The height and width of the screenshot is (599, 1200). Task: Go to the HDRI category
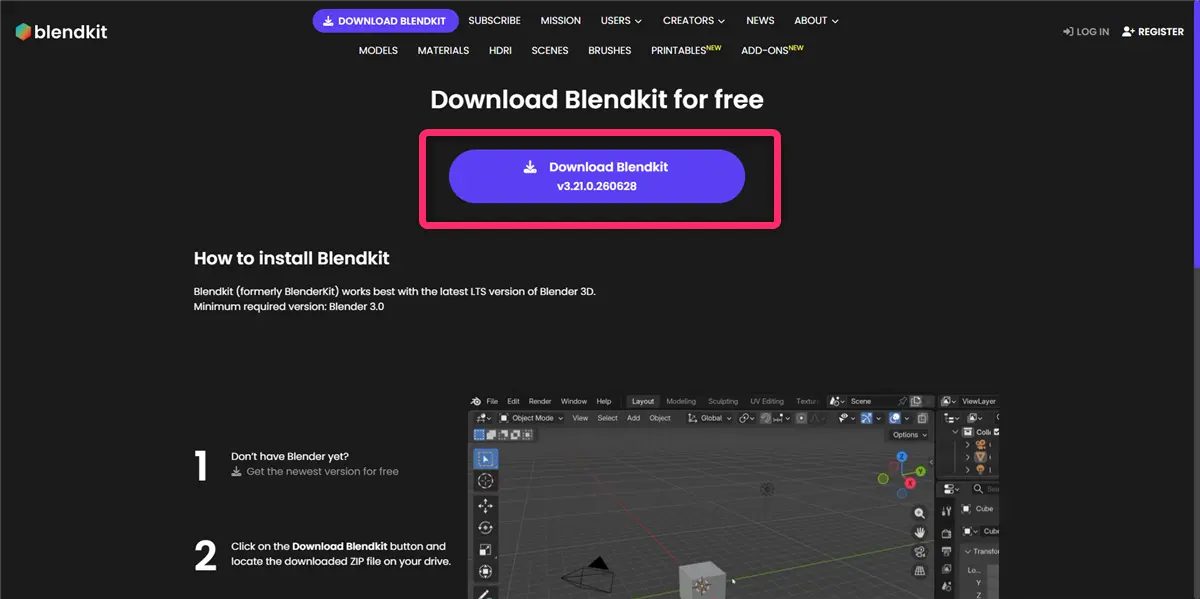point(500,50)
